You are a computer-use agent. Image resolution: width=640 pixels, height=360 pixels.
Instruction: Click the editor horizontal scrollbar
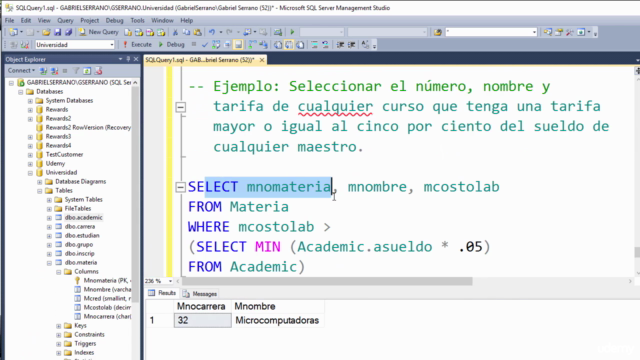pos(327,281)
